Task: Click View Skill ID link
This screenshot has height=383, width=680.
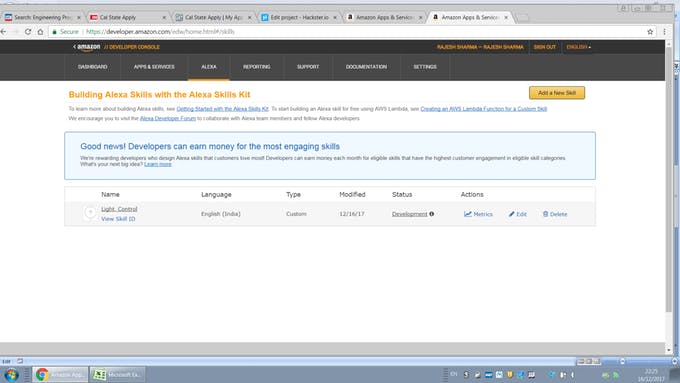Action: tap(118, 219)
